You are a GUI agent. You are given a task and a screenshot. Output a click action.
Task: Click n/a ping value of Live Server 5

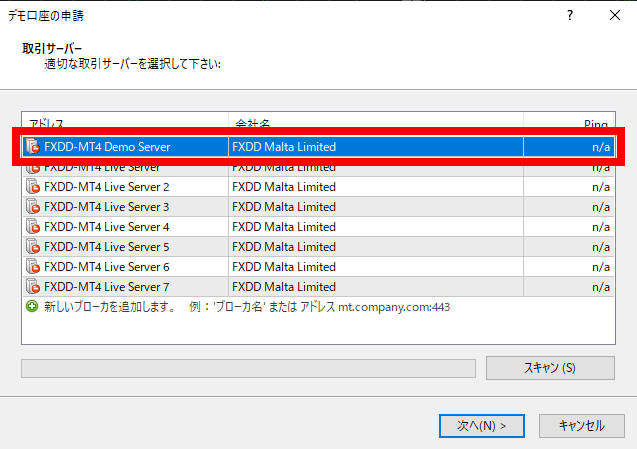[x=601, y=247]
